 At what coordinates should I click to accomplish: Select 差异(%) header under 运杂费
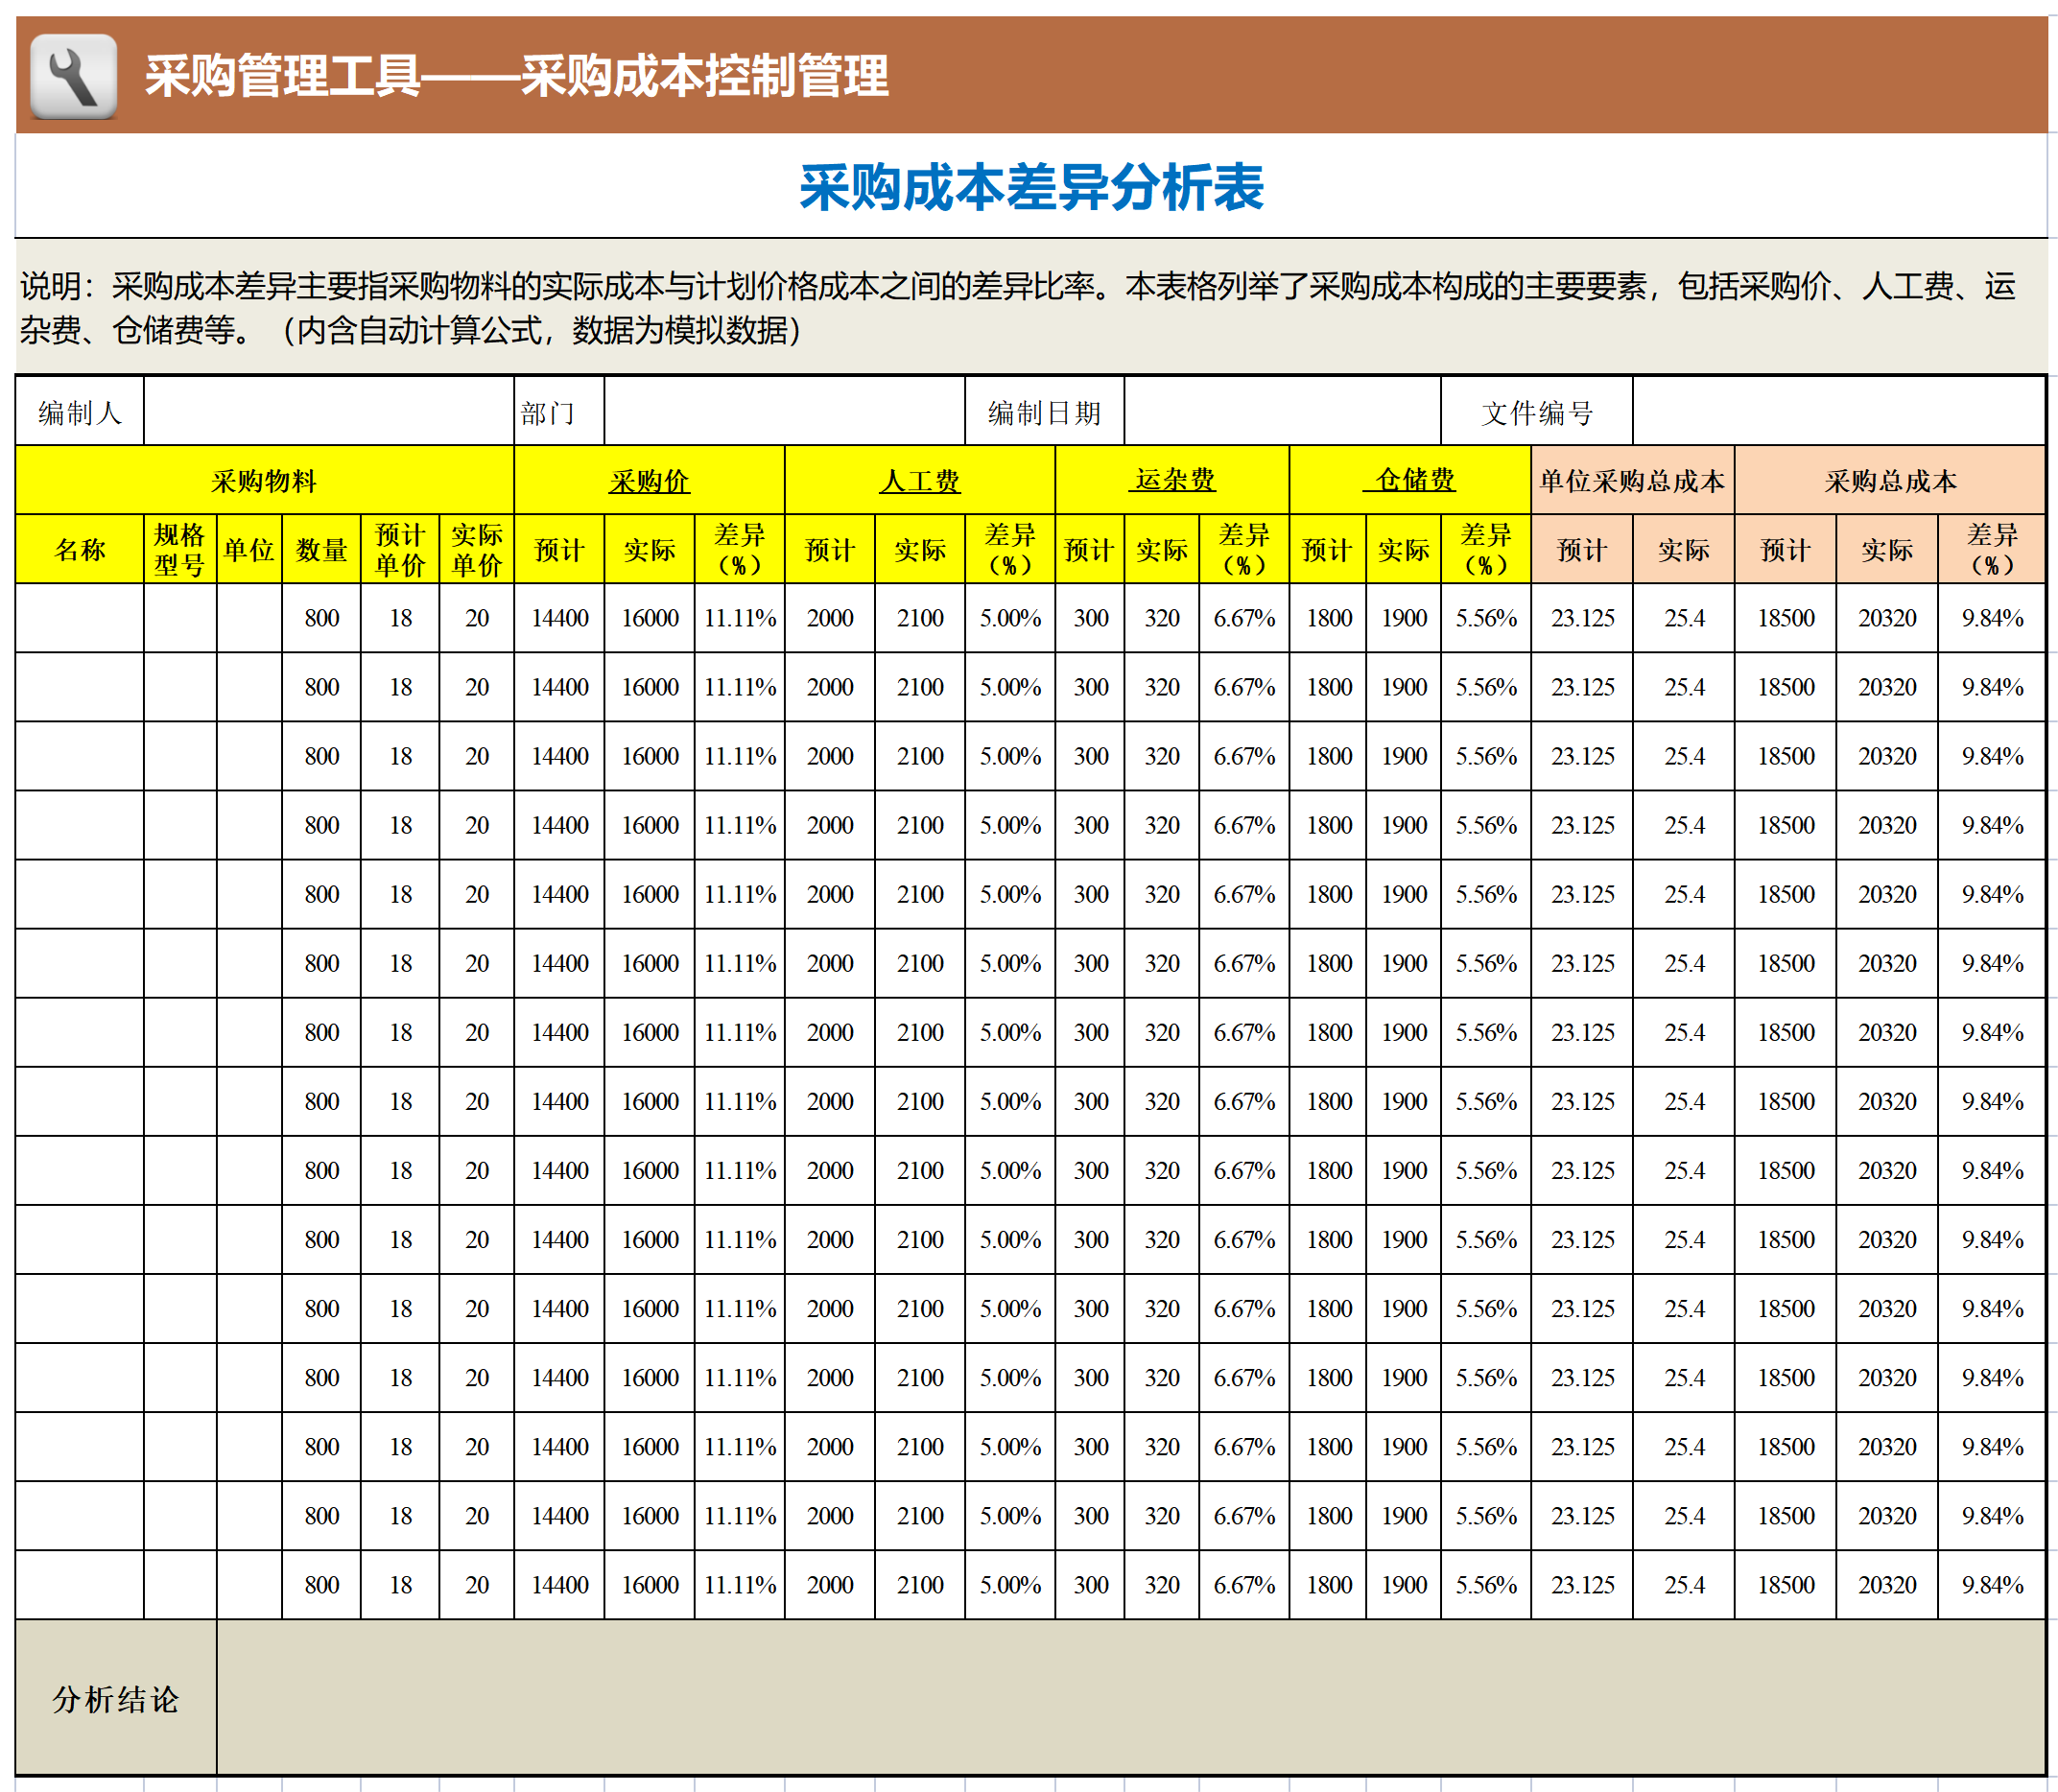1244,550
